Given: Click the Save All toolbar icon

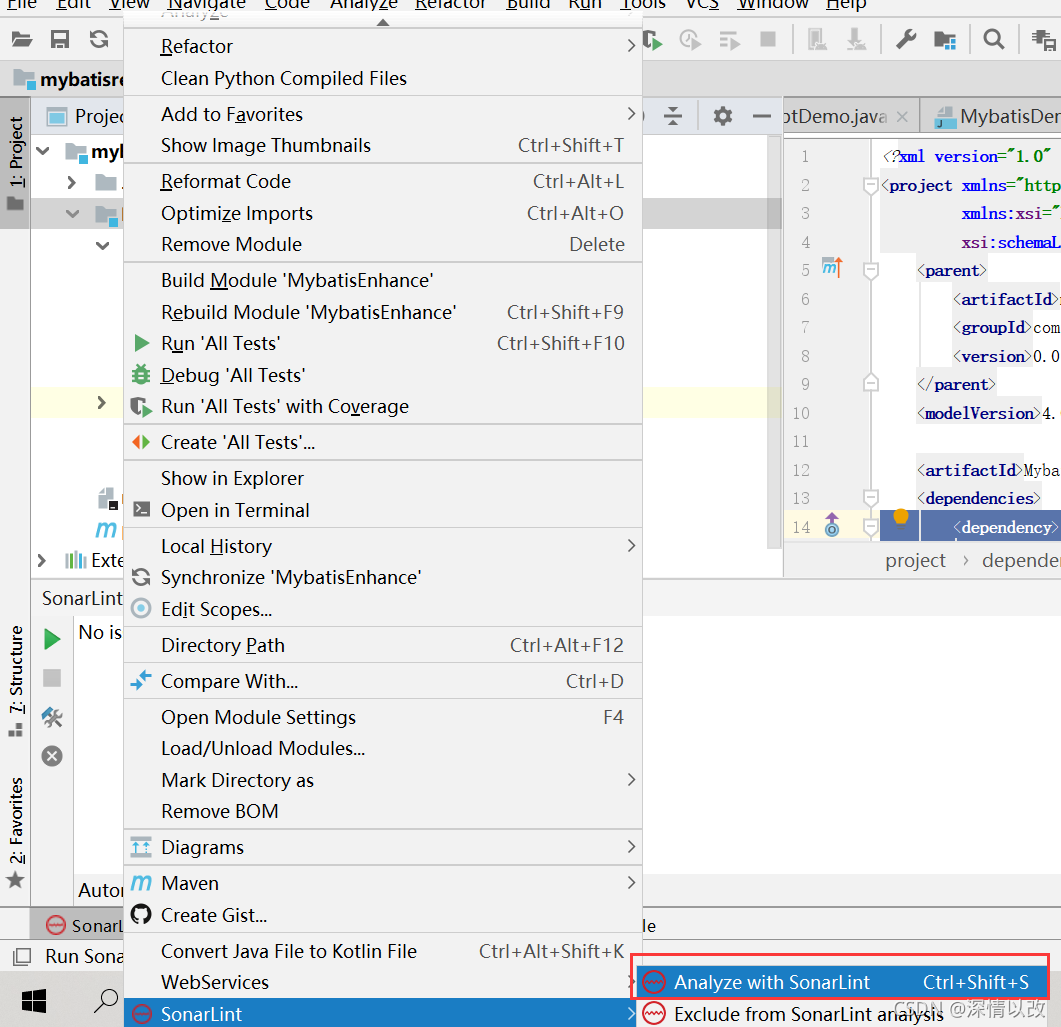Looking at the screenshot, I should pyautogui.click(x=60, y=39).
